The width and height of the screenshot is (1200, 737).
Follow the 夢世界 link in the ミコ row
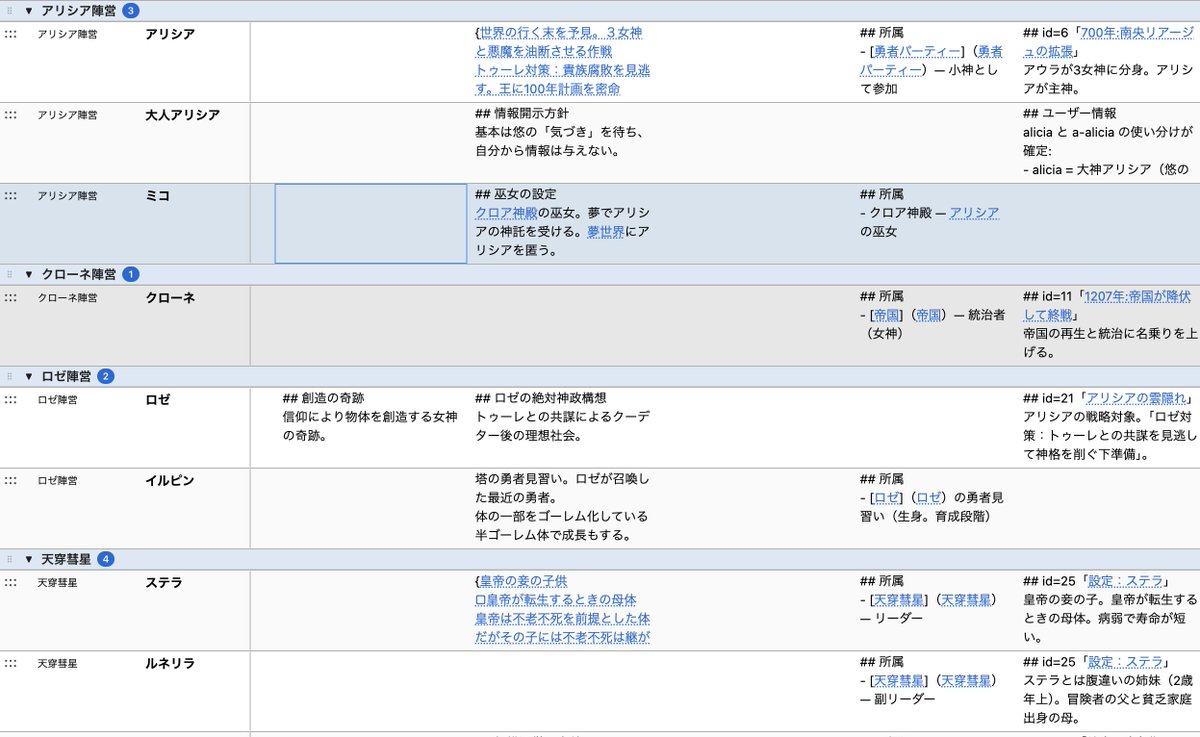(606, 232)
